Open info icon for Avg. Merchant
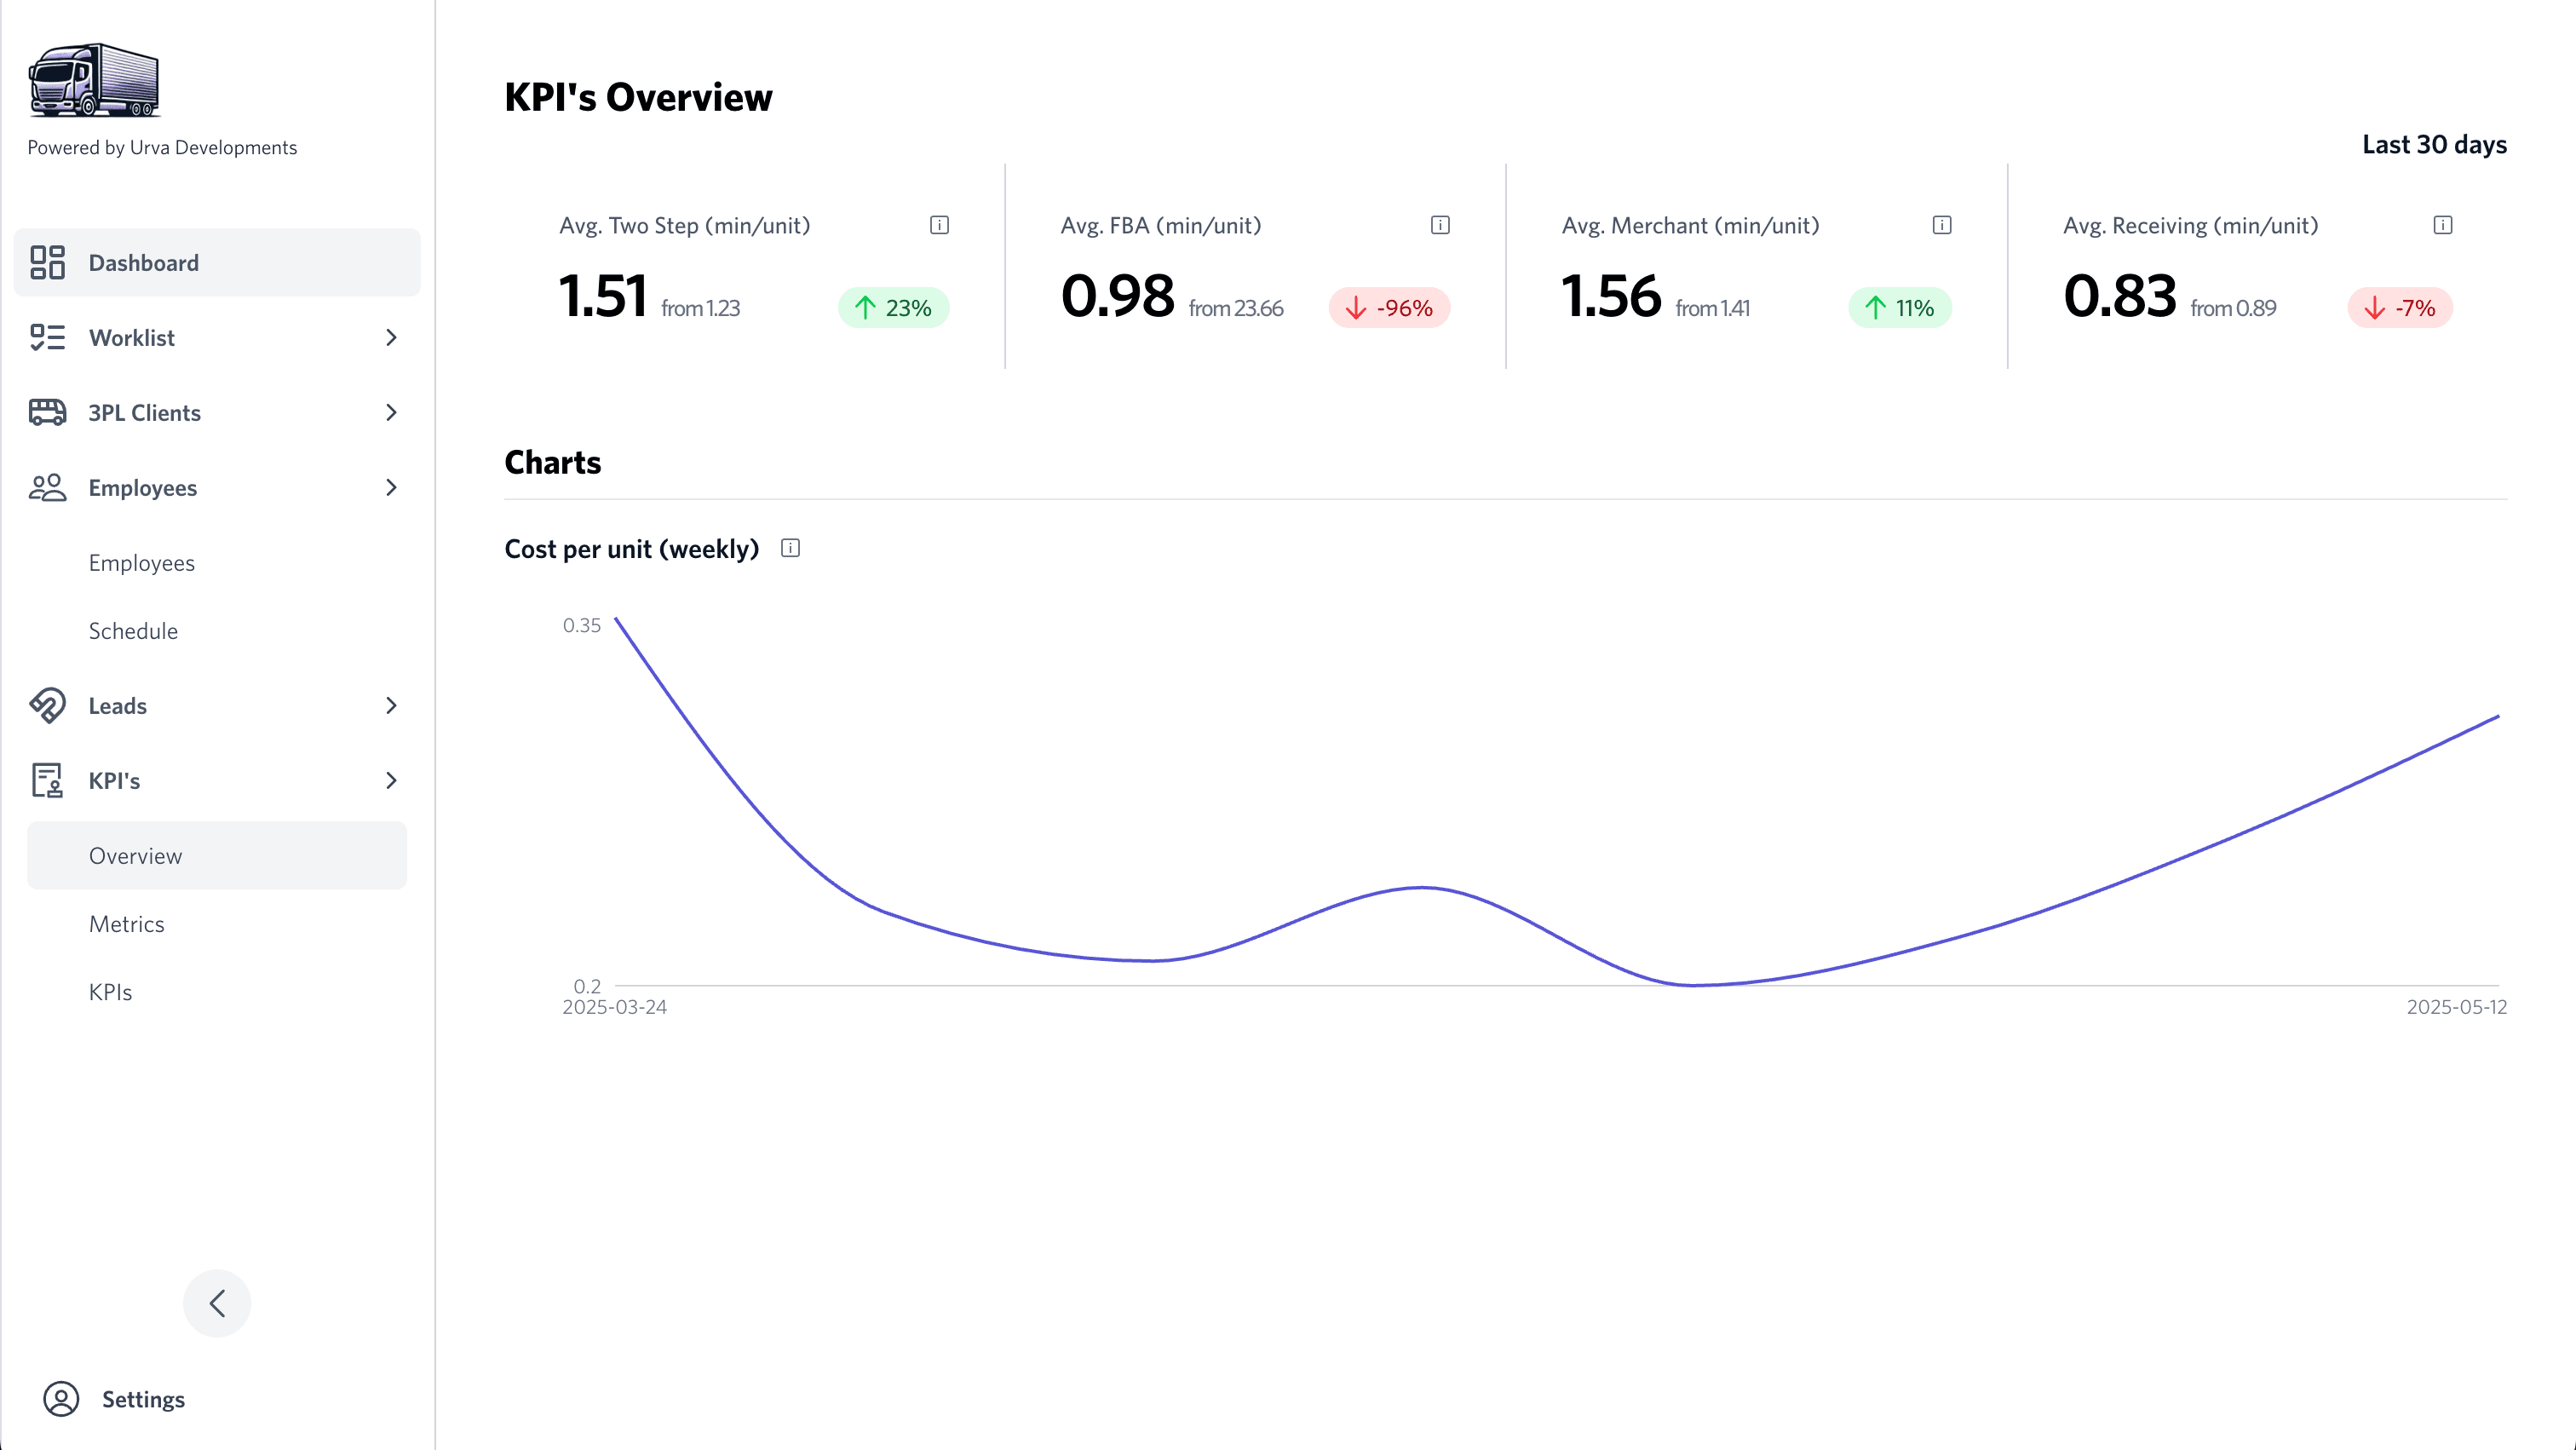Viewport: 2576px width, 1450px height. point(1942,225)
